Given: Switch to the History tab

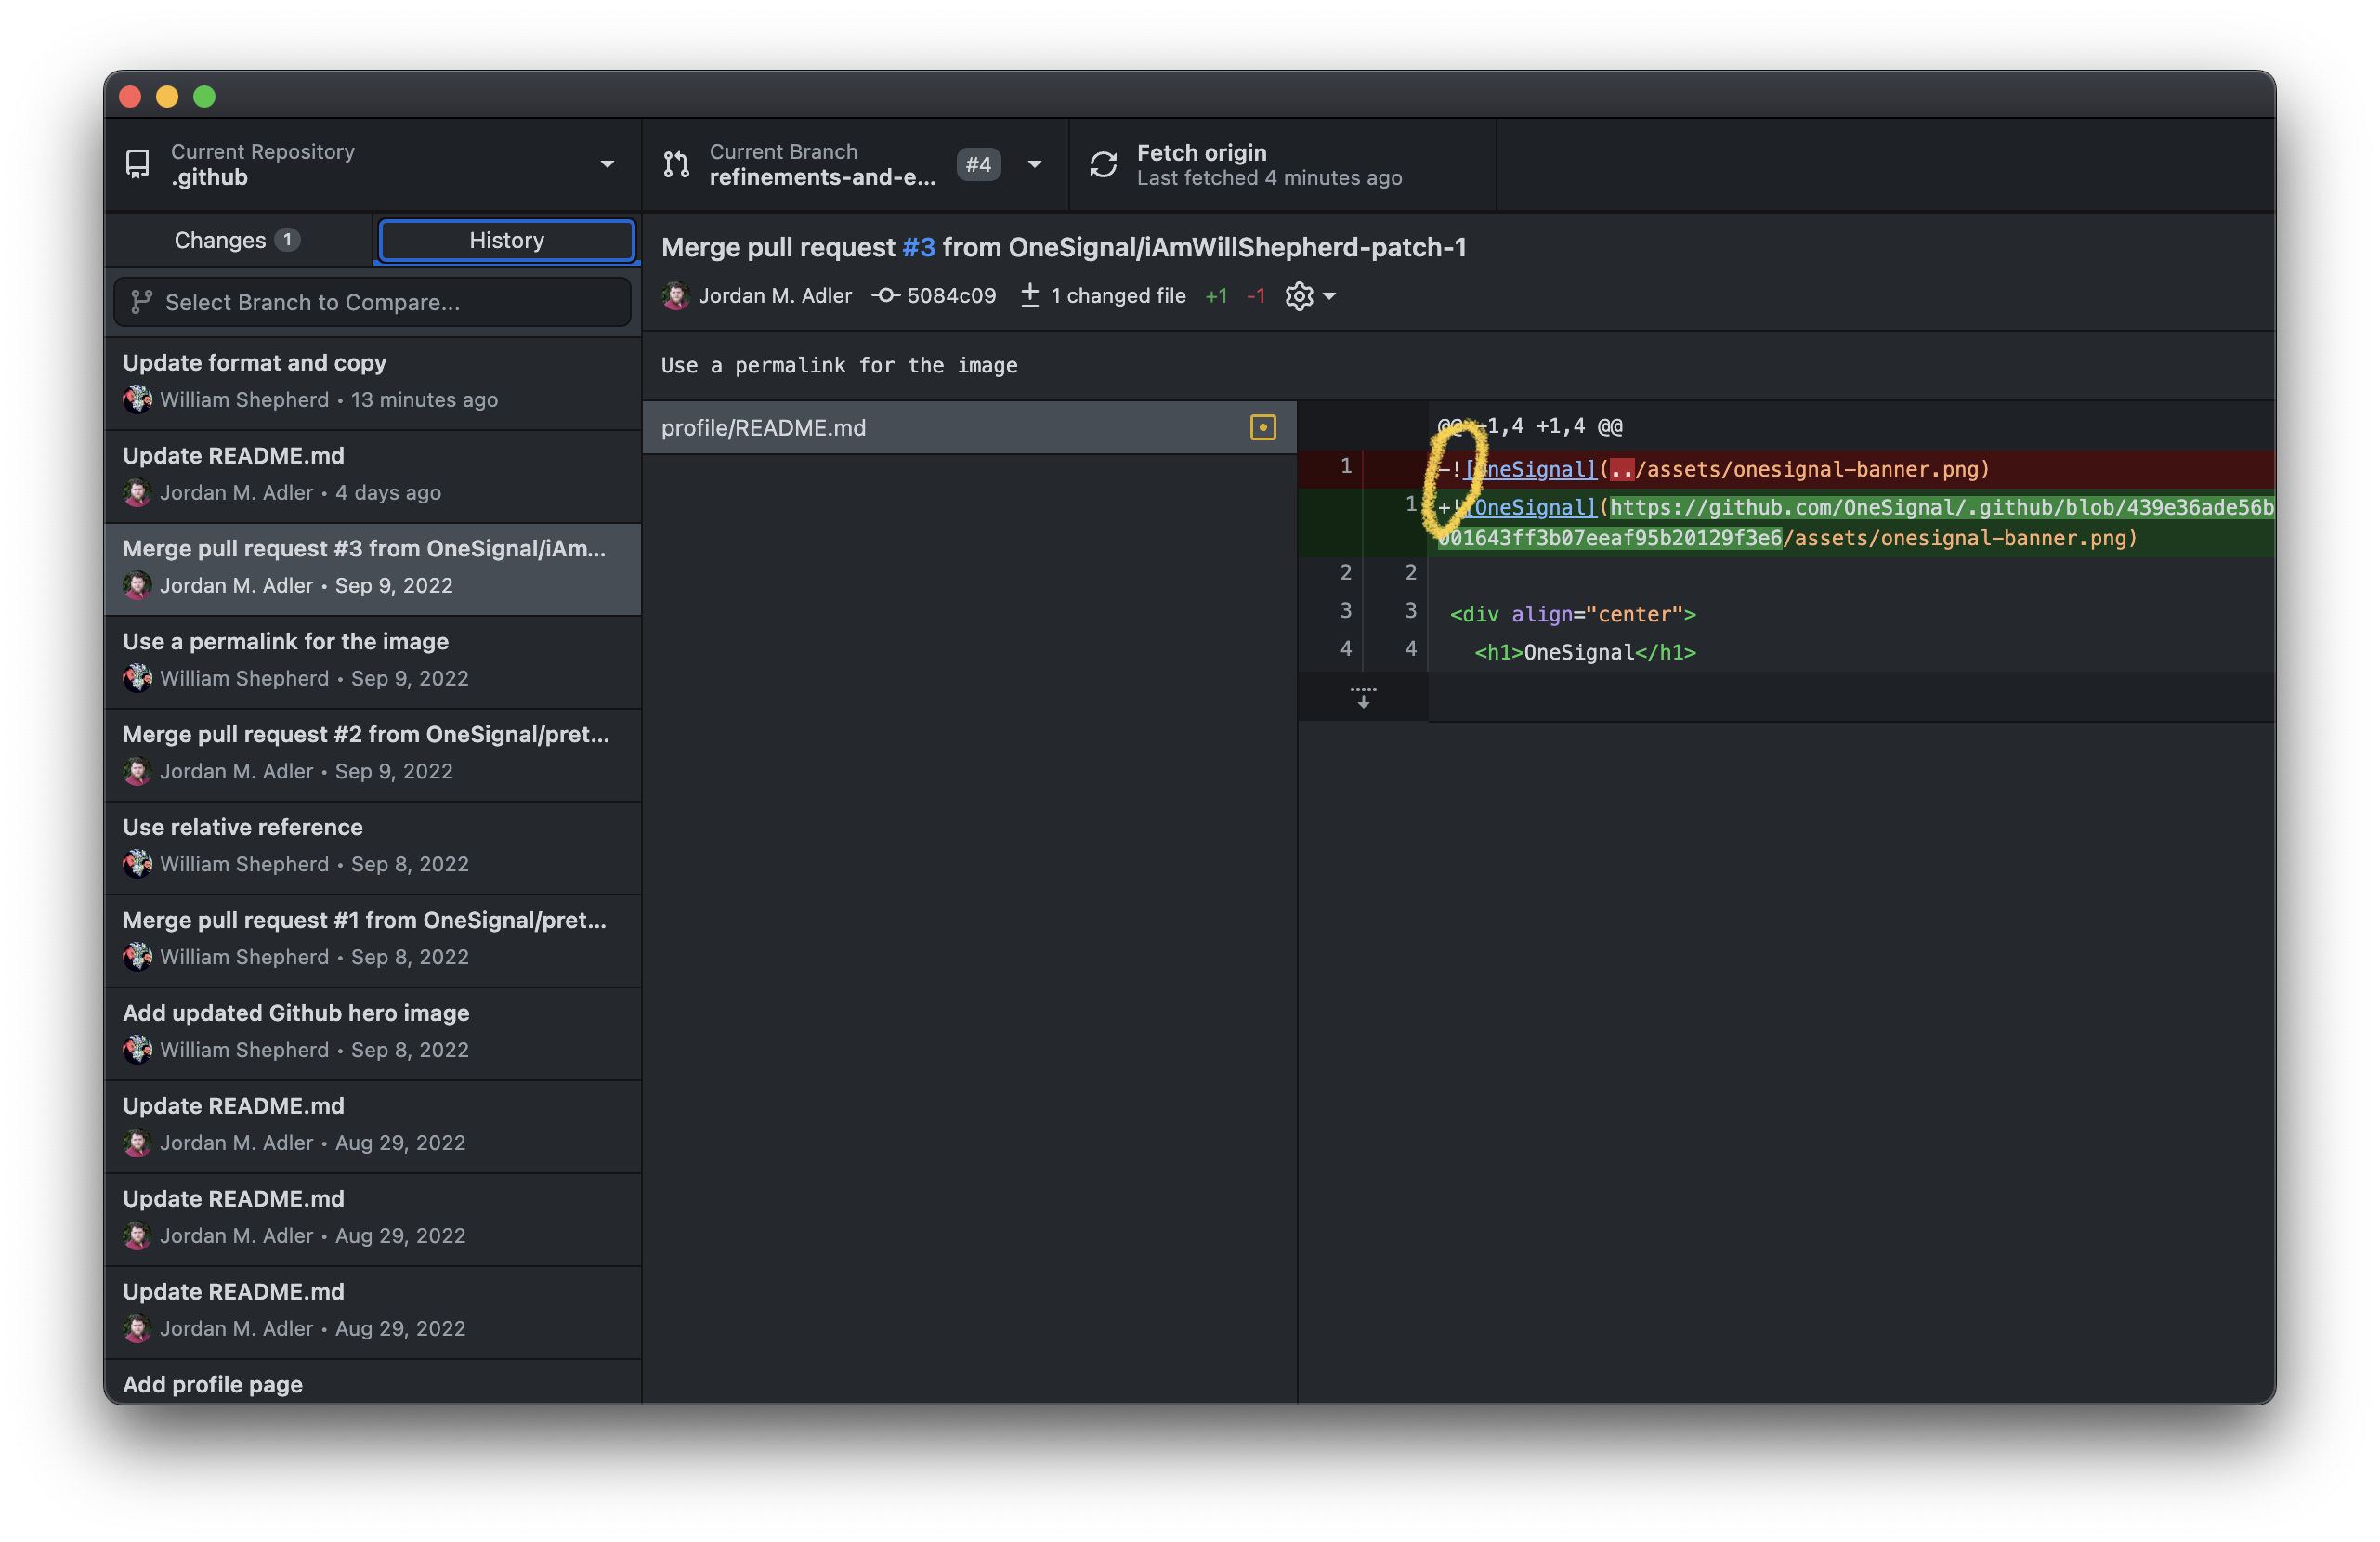Looking at the screenshot, I should 506,240.
